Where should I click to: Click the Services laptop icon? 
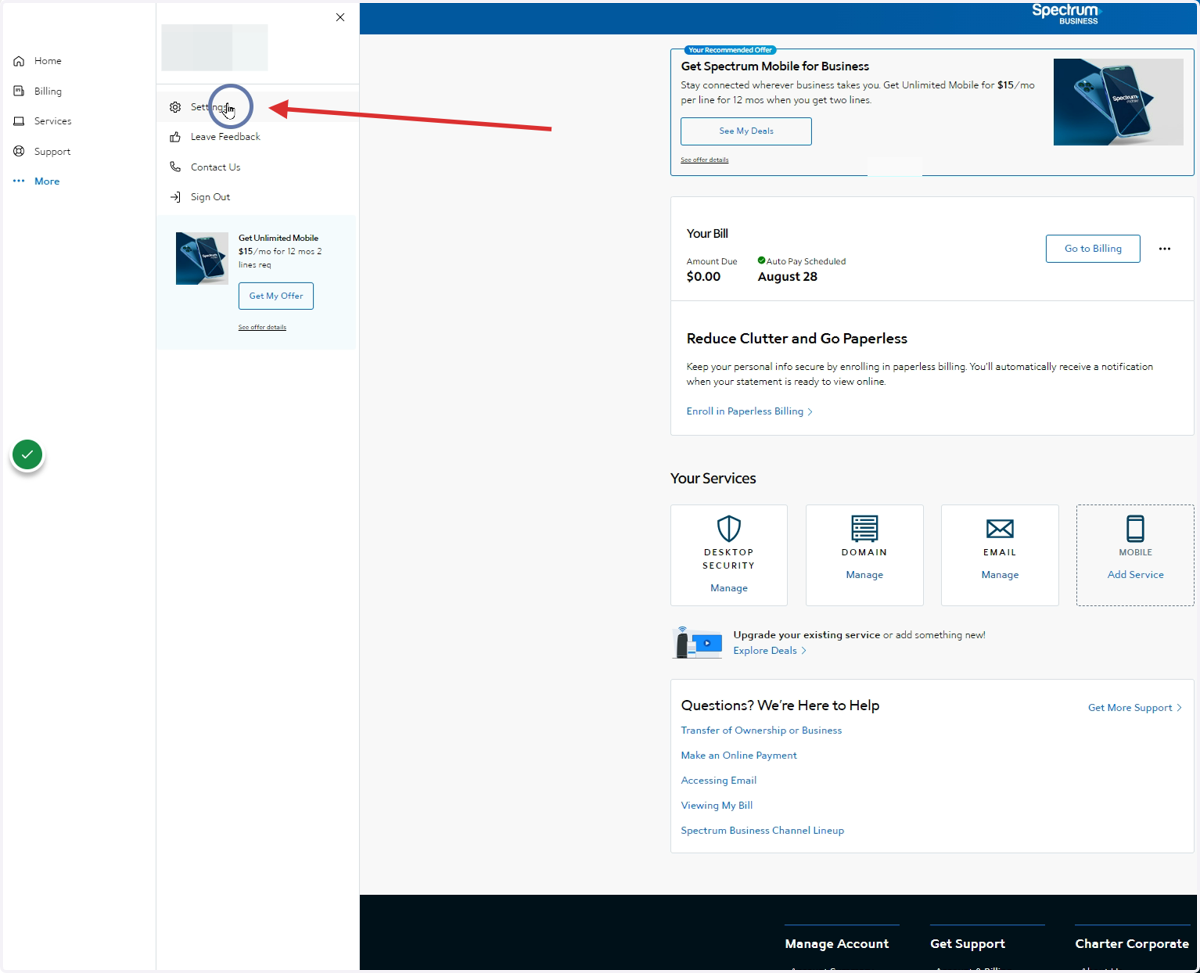pos(19,121)
